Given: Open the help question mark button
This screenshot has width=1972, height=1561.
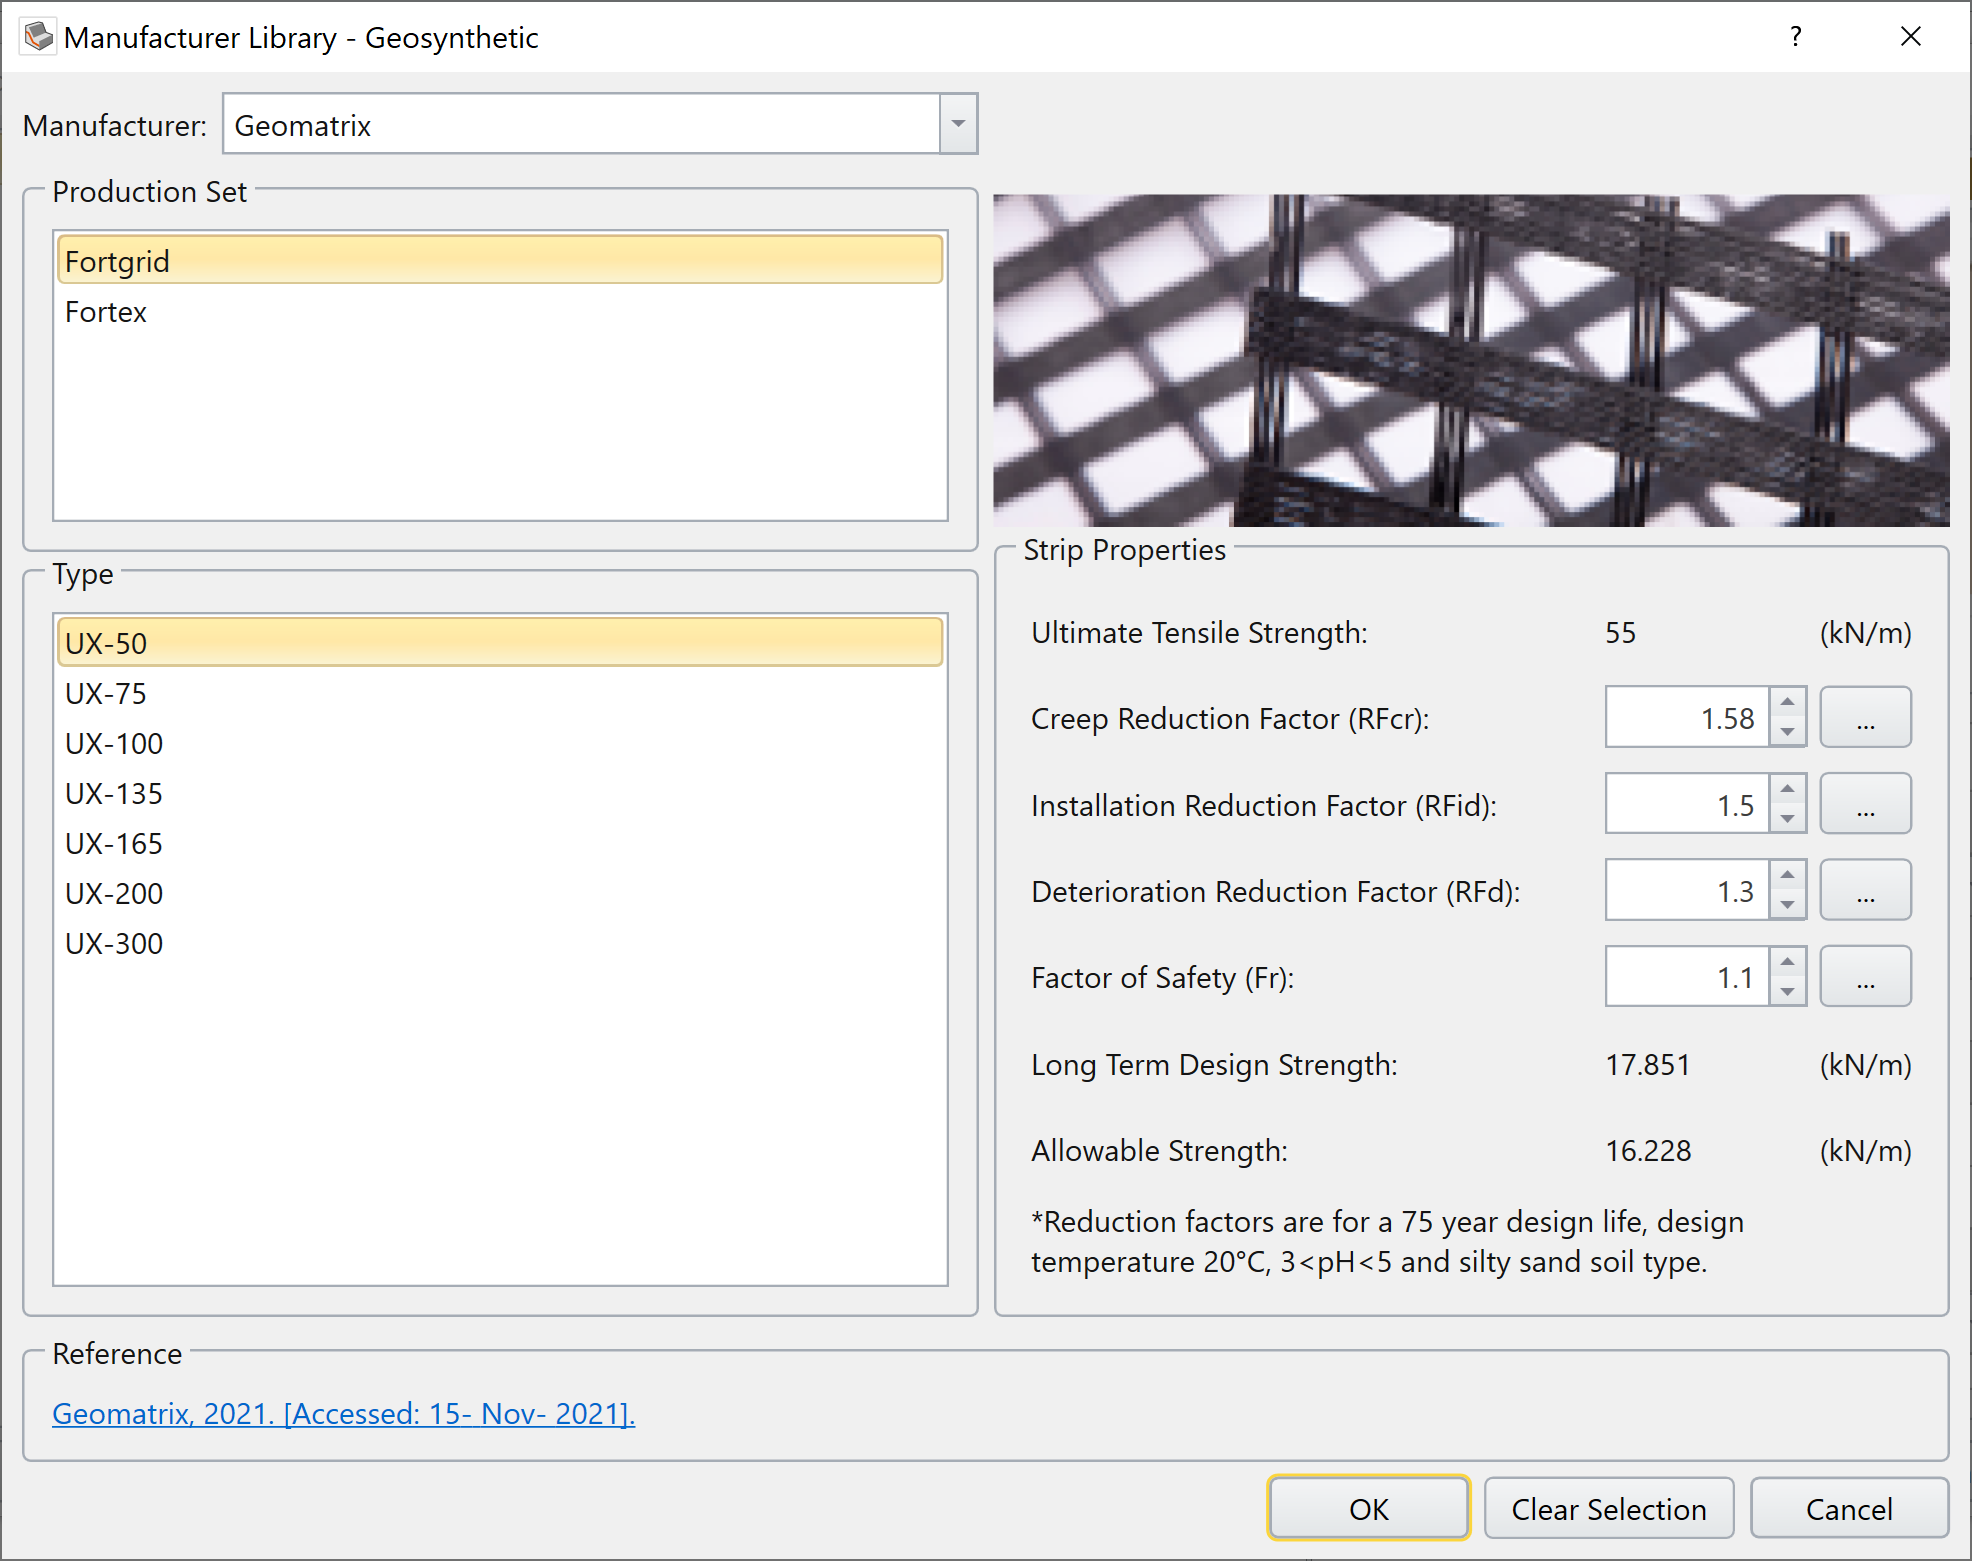Looking at the screenshot, I should point(1796,37).
